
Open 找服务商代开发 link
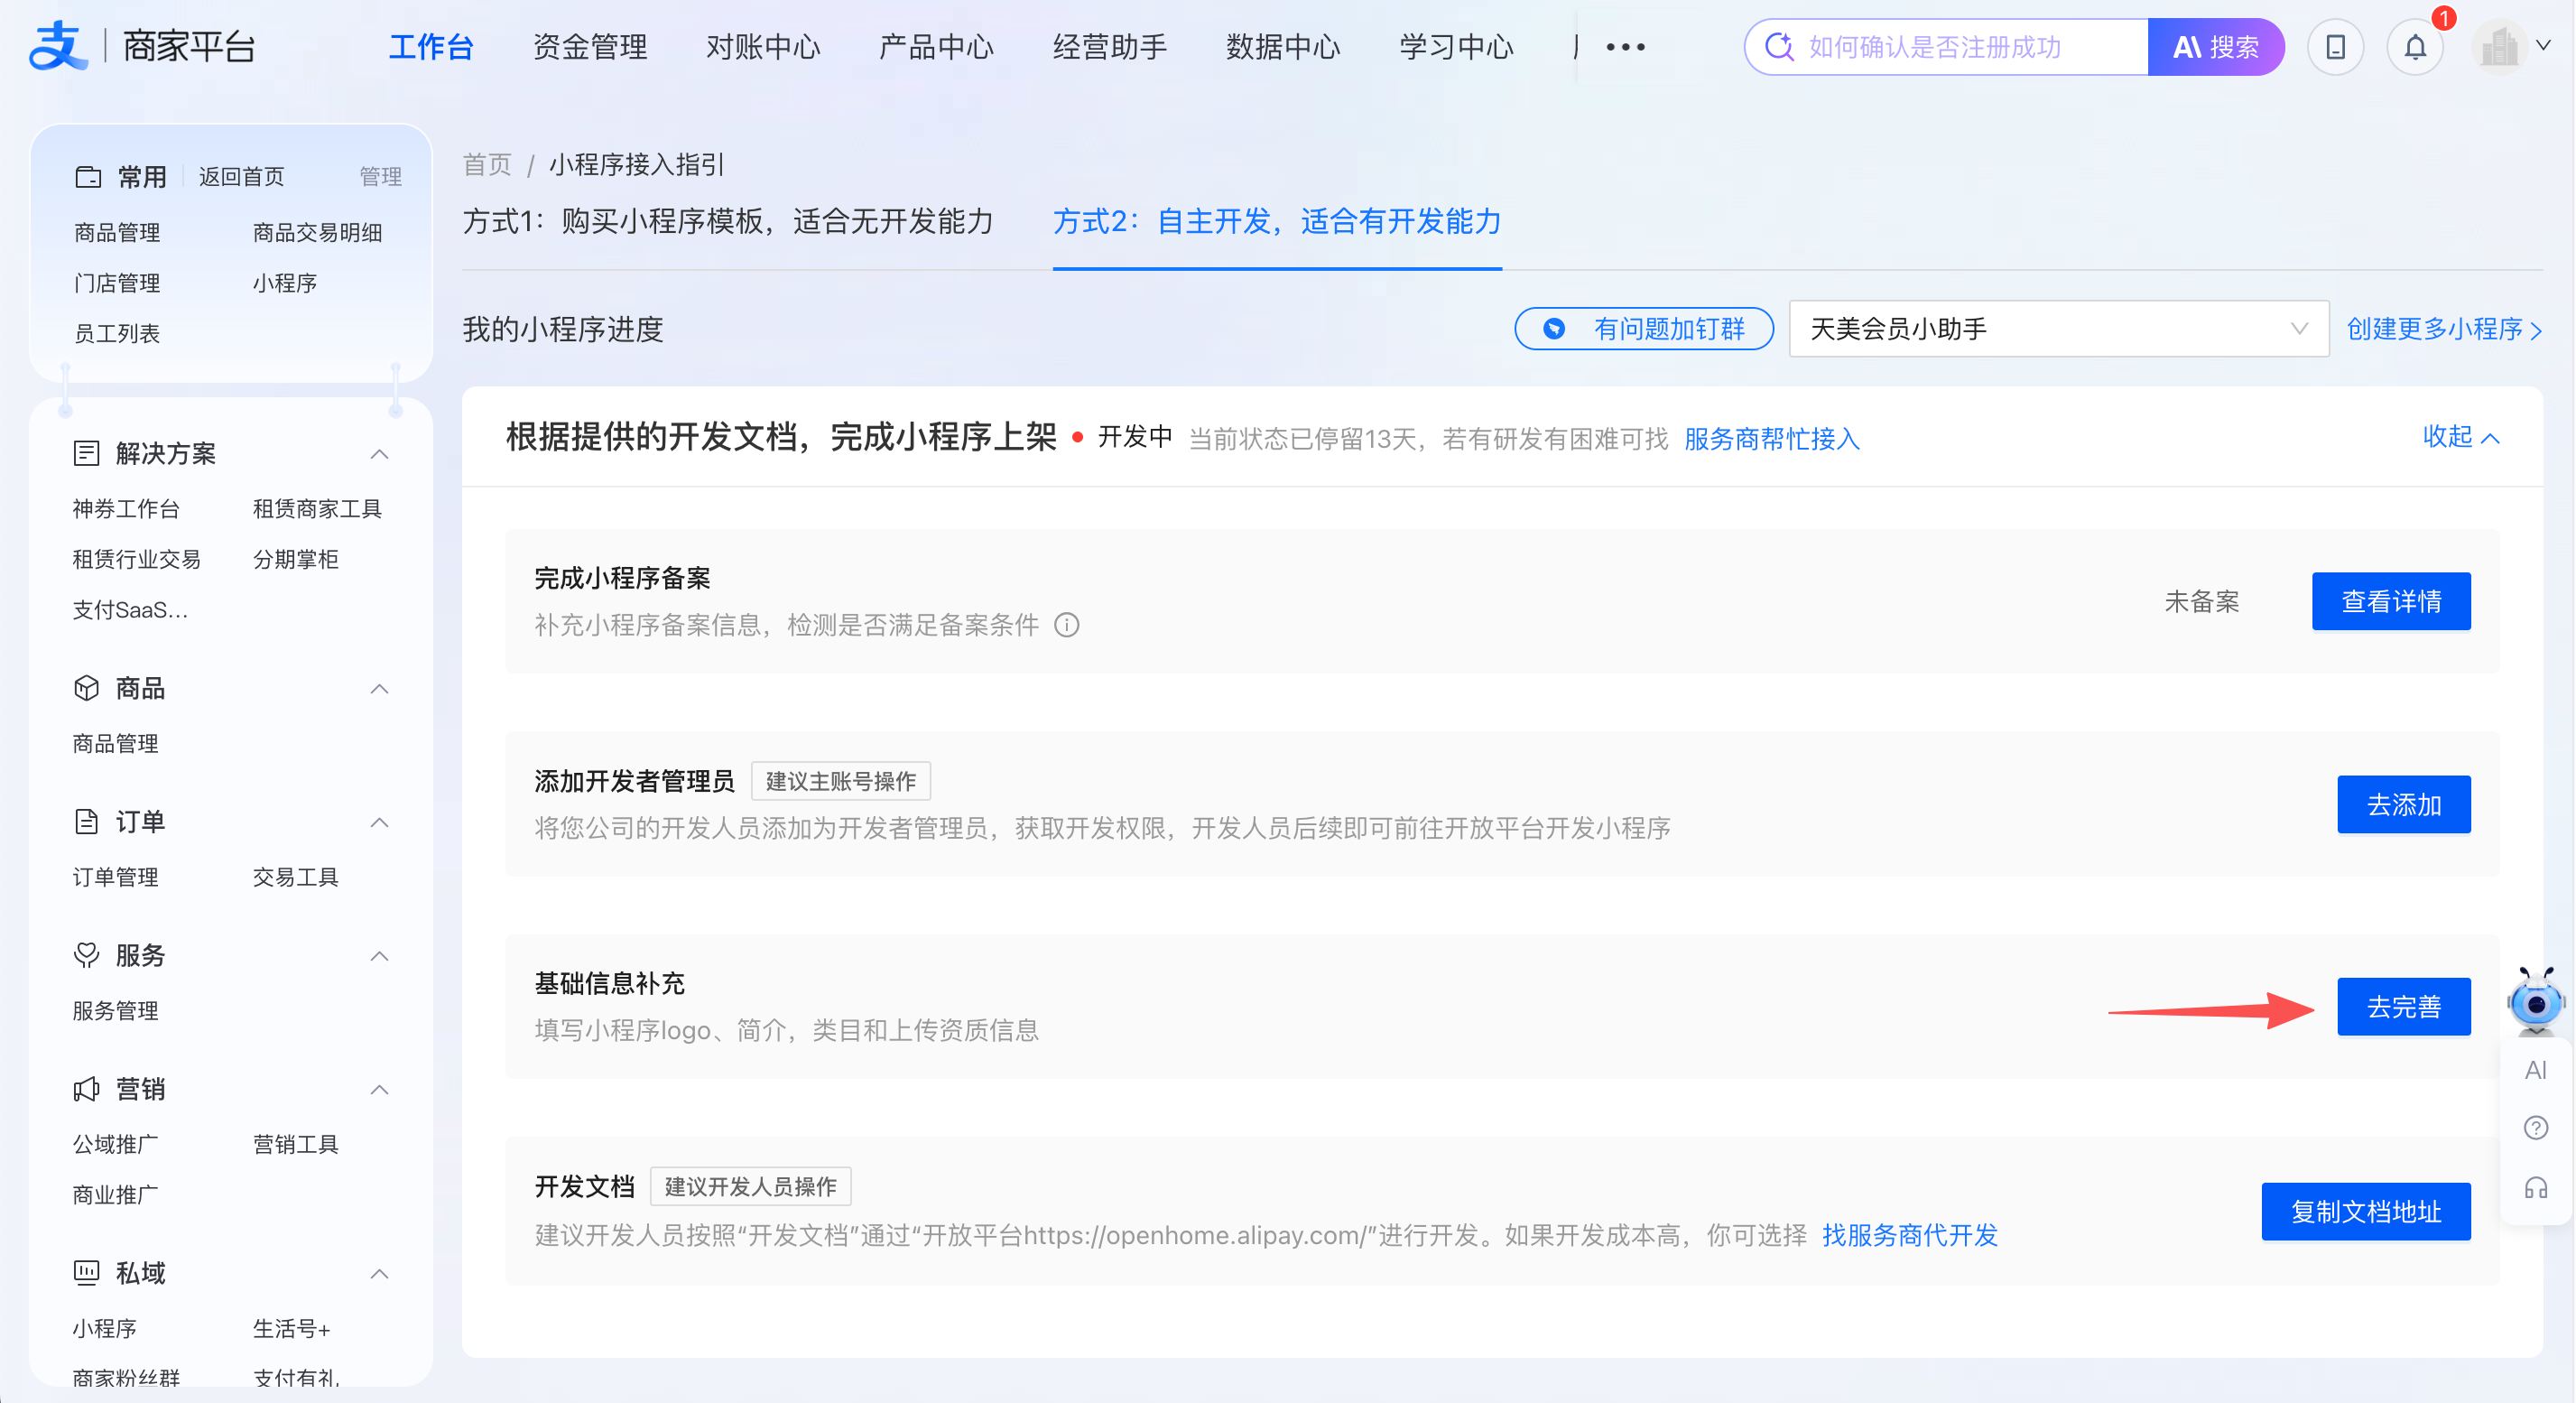[1909, 1236]
